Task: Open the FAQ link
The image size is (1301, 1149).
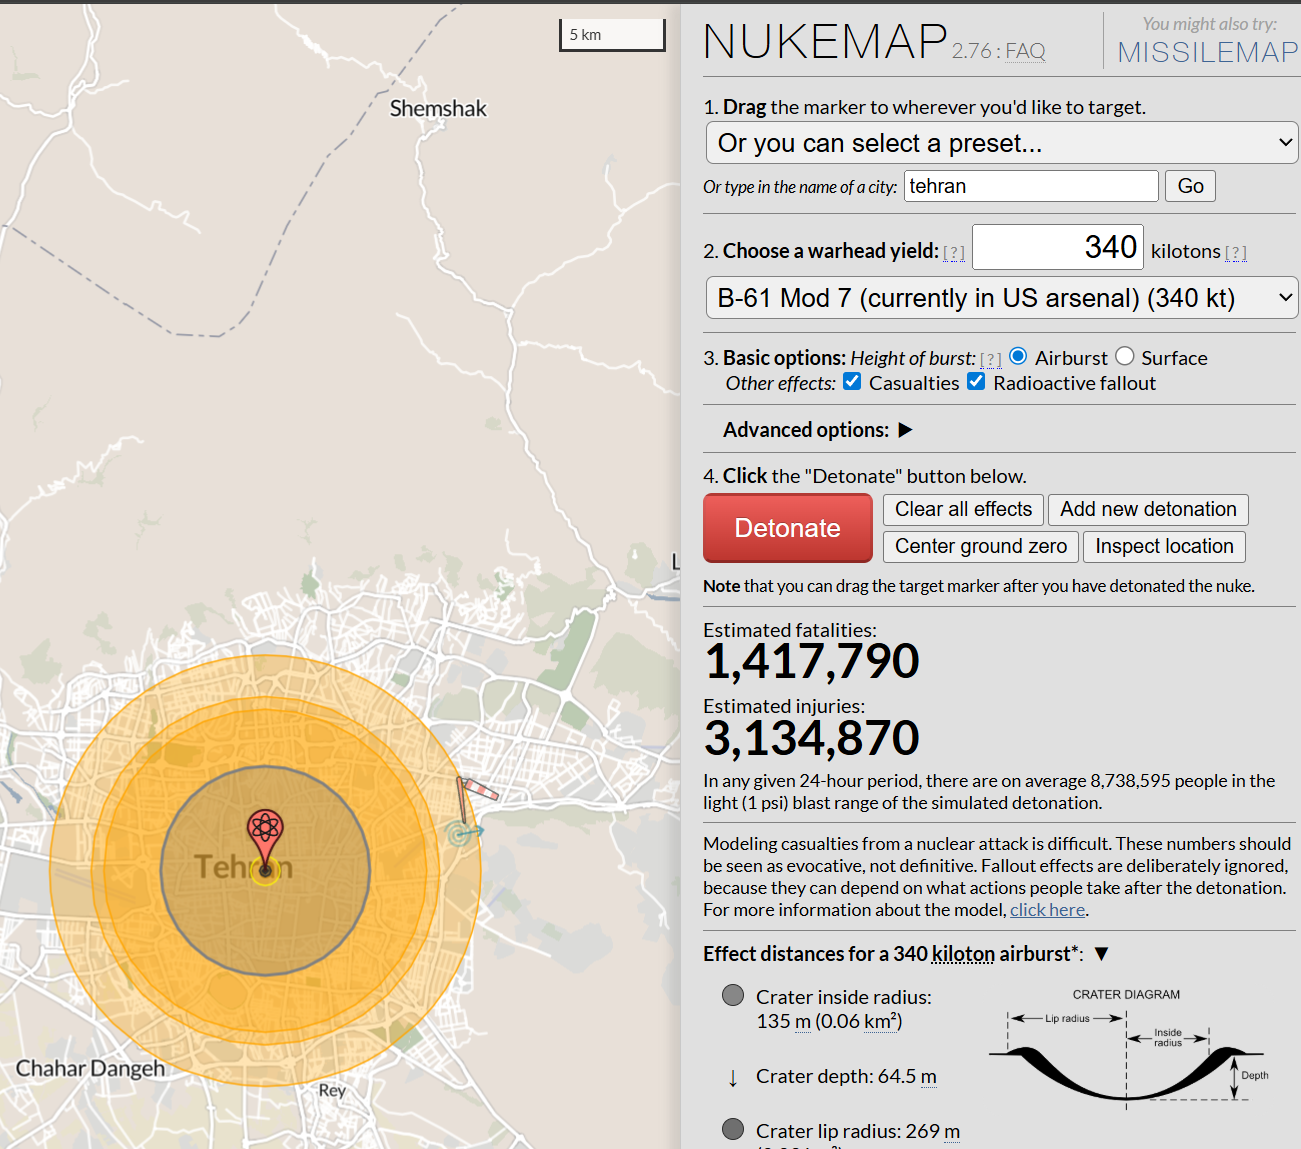Action: click(x=1025, y=51)
